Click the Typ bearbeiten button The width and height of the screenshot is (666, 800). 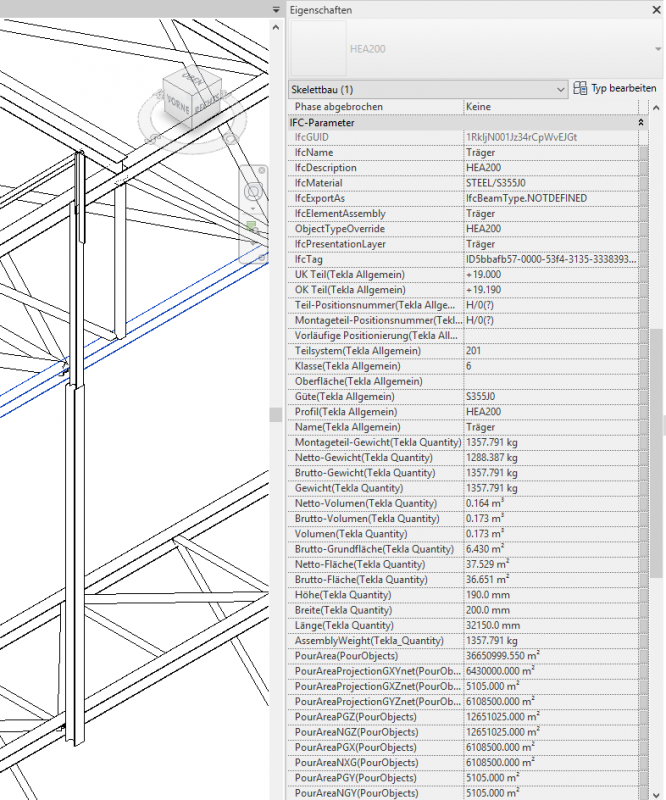click(614, 89)
